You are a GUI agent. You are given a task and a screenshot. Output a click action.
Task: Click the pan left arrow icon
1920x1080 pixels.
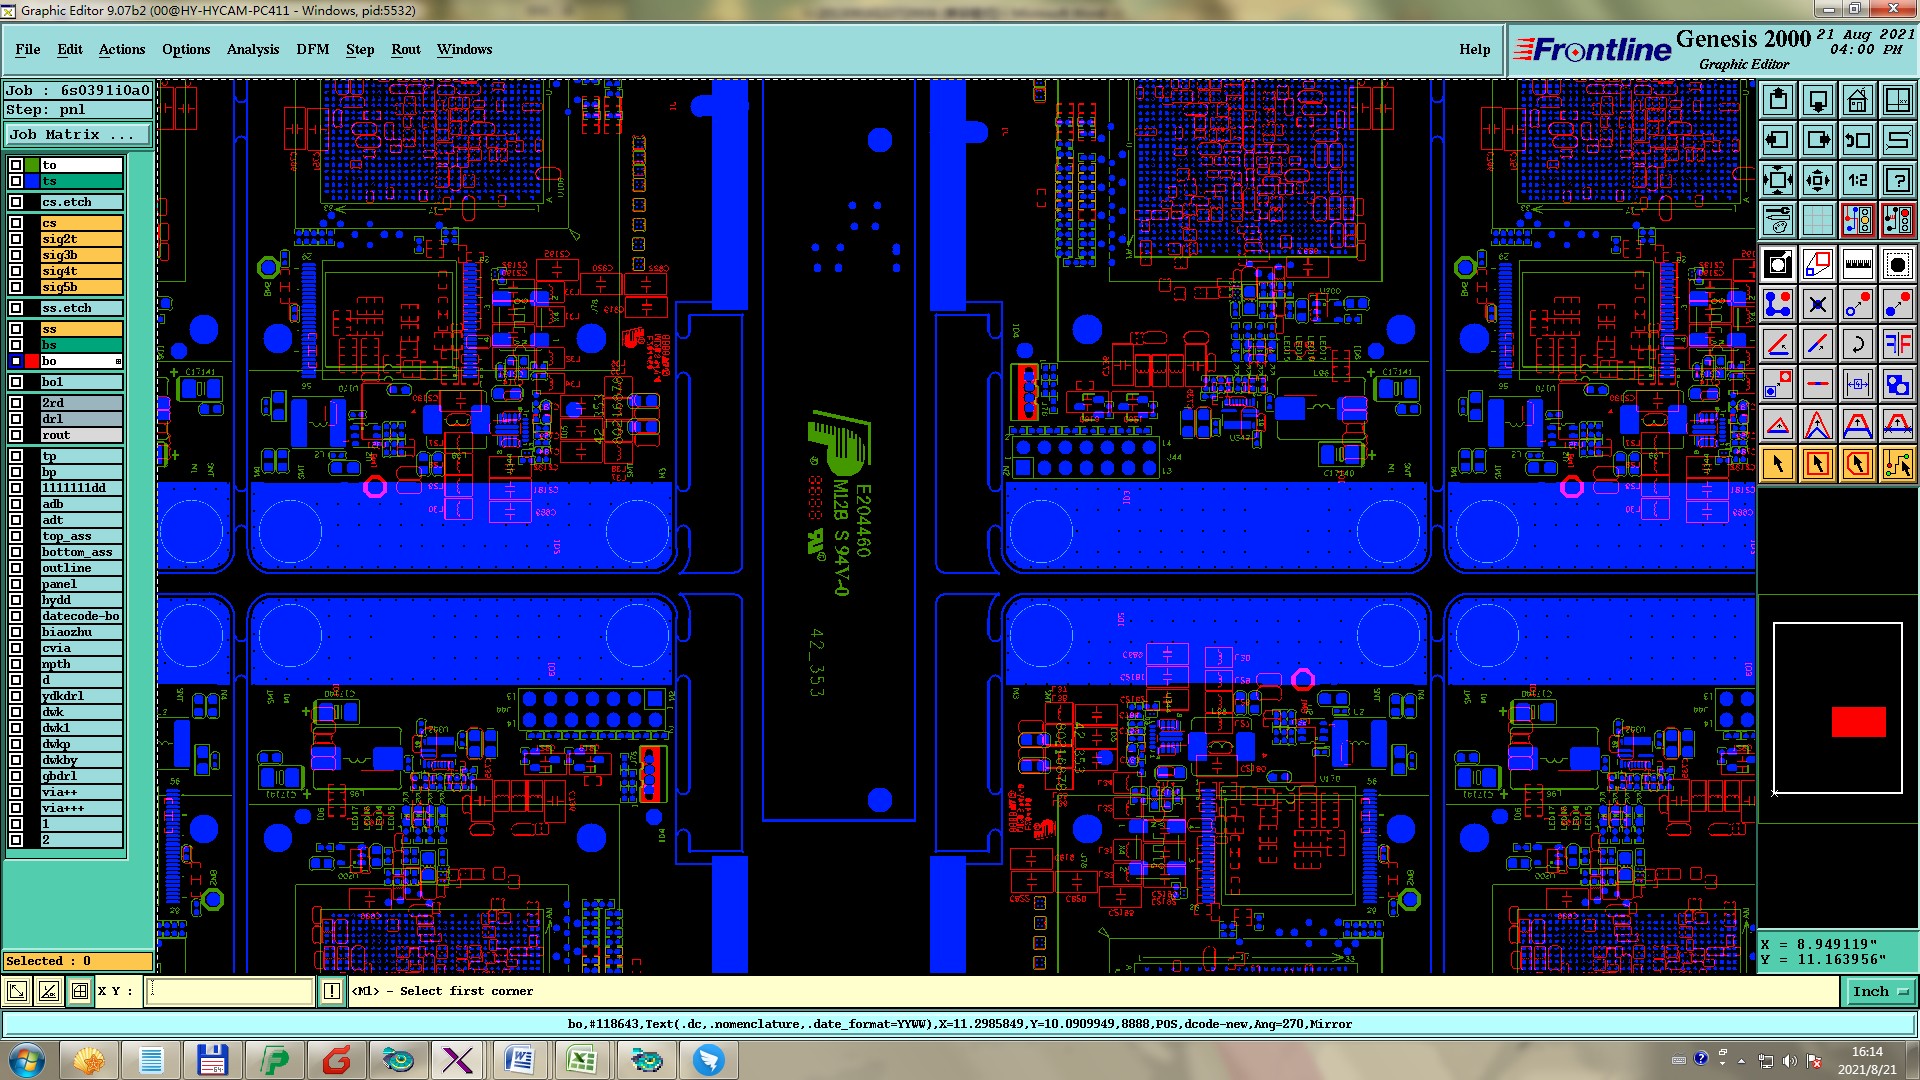(1778, 140)
